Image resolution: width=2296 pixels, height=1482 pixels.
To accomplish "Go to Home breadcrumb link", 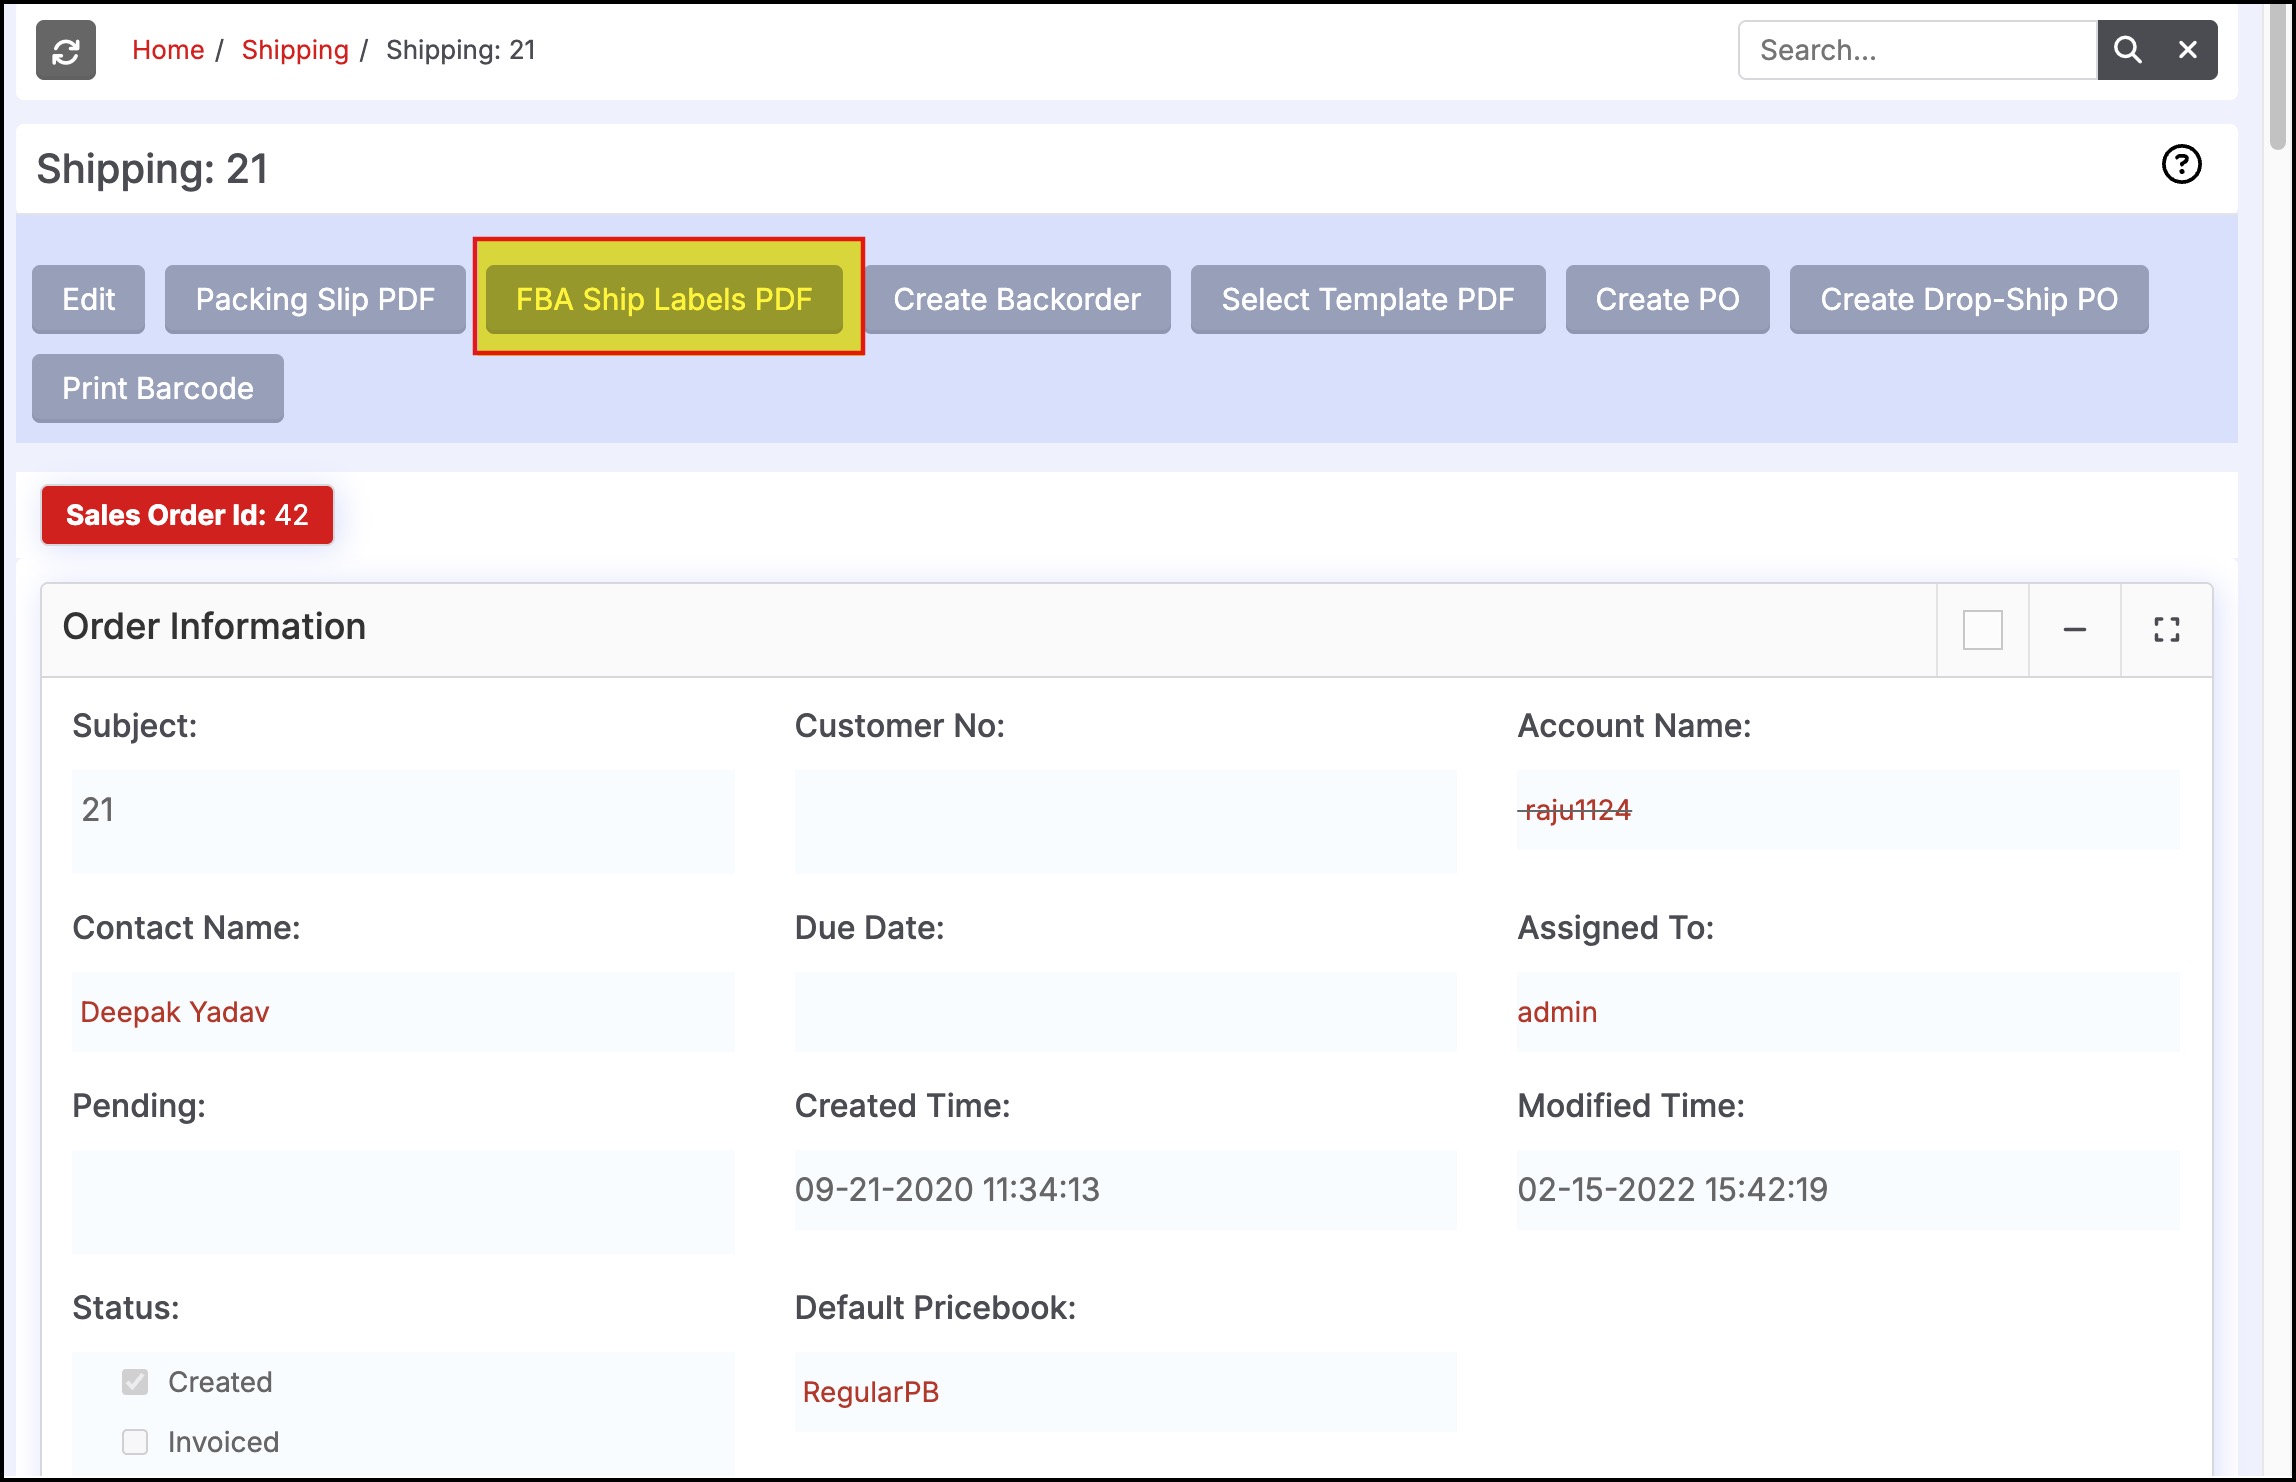I will click(168, 50).
